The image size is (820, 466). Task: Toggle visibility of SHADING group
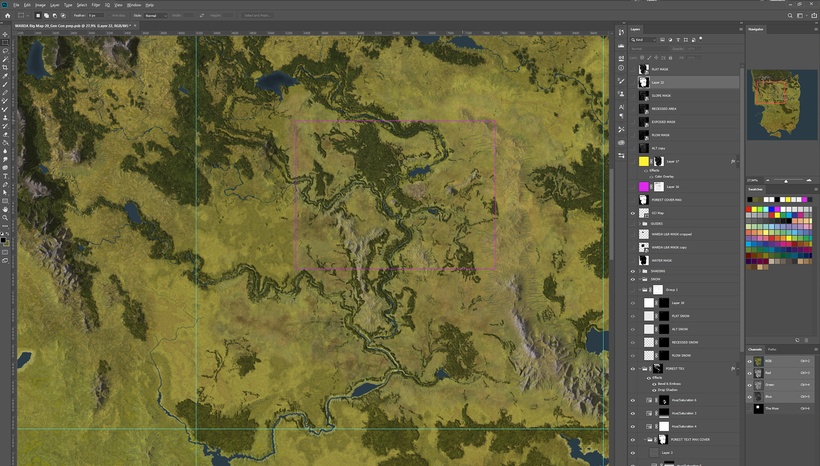(633, 271)
